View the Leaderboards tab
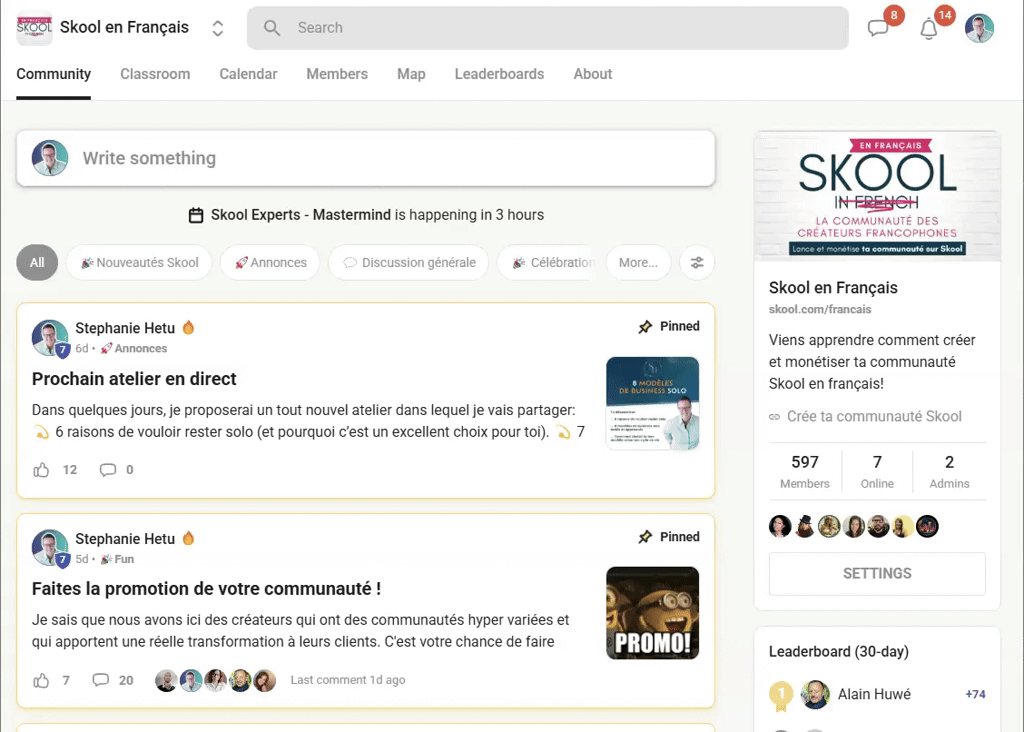This screenshot has height=732, width=1024. coord(499,74)
